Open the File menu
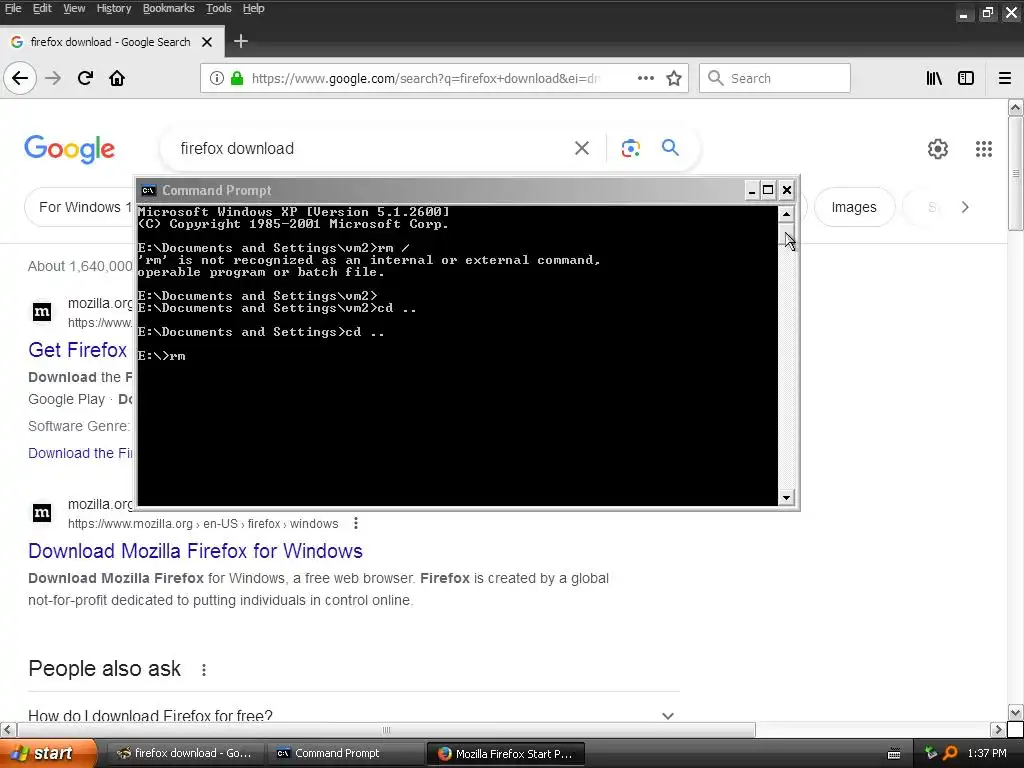Viewport: 1024px width, 768px height. 13,8
